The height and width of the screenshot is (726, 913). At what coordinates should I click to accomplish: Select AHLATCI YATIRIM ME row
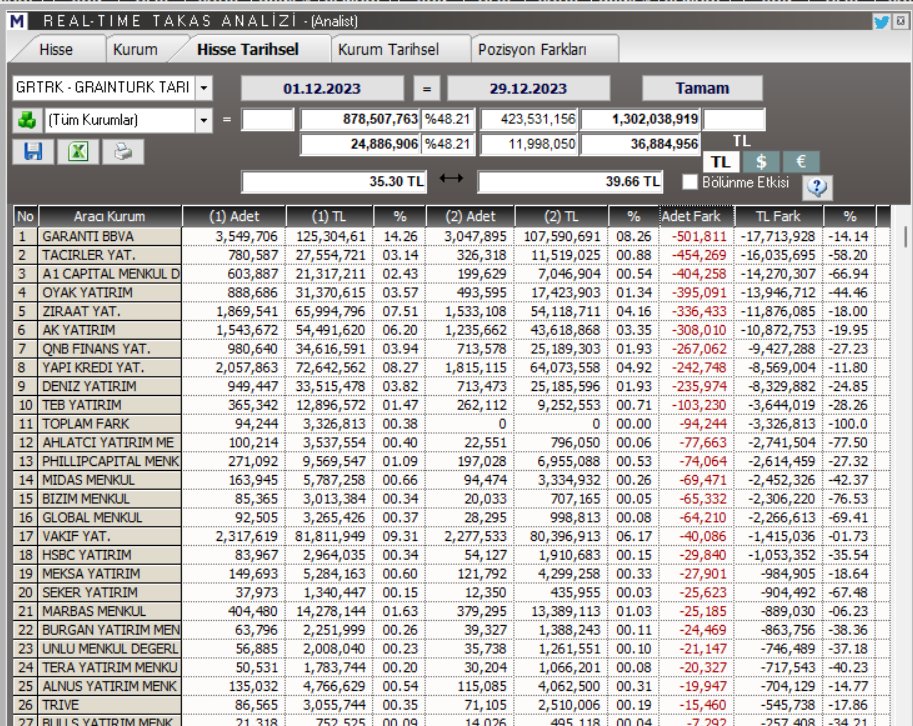pos(451,442)
